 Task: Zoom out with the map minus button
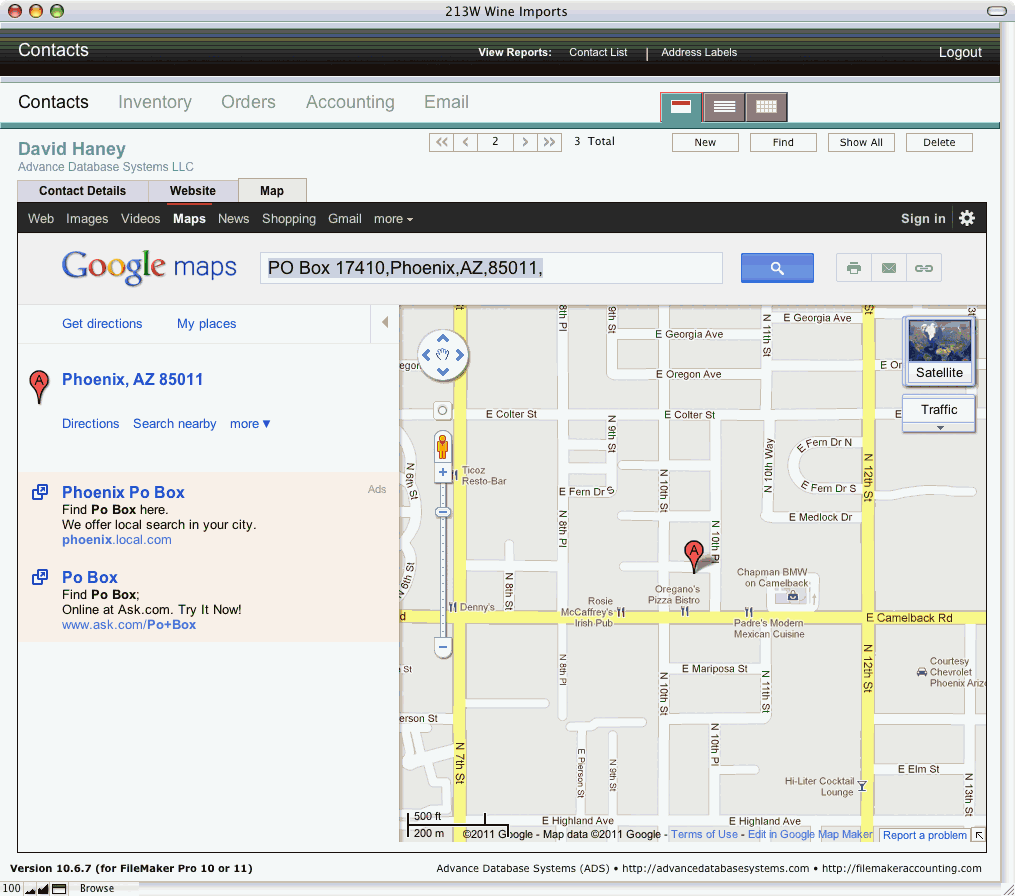(443, 647)
